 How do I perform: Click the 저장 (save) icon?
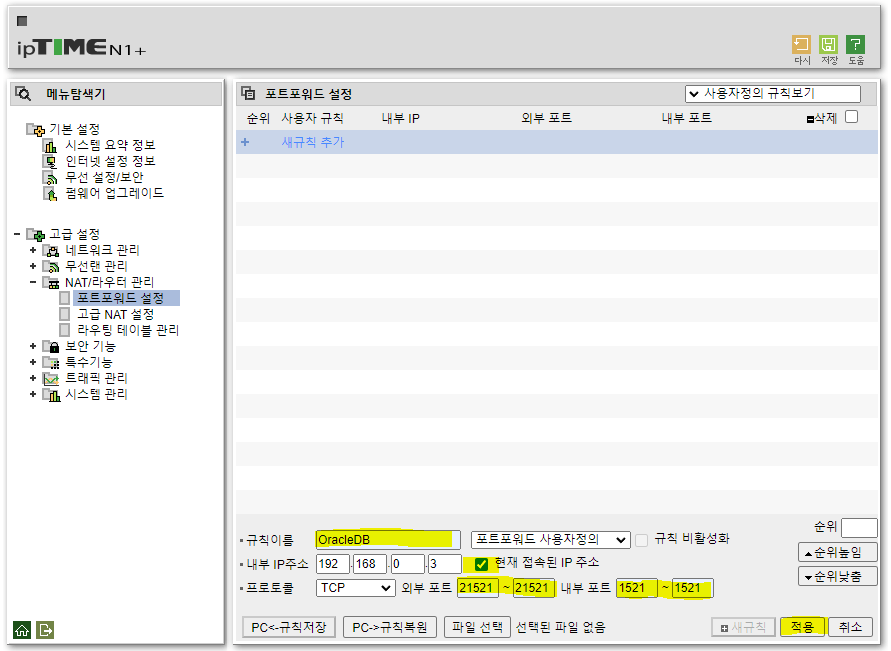click(x=828, y=44)
